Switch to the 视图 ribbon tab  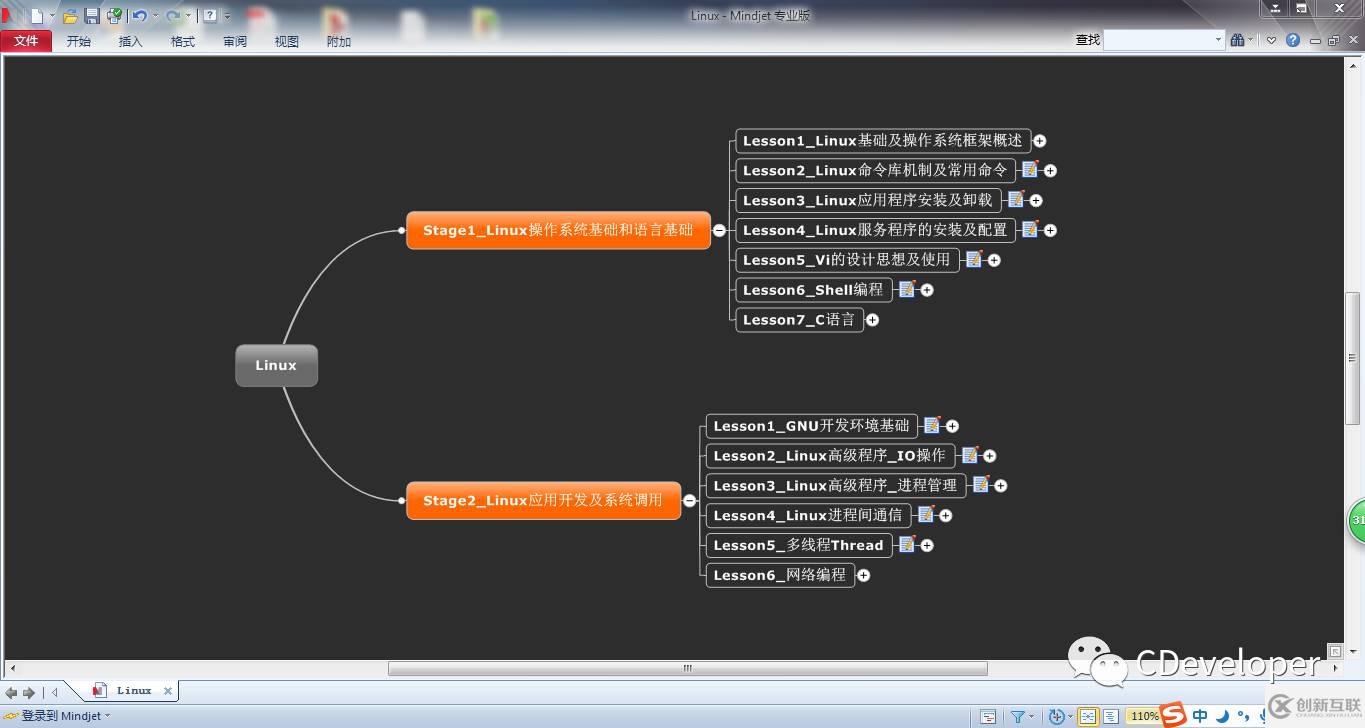click(x=287, y=41)
